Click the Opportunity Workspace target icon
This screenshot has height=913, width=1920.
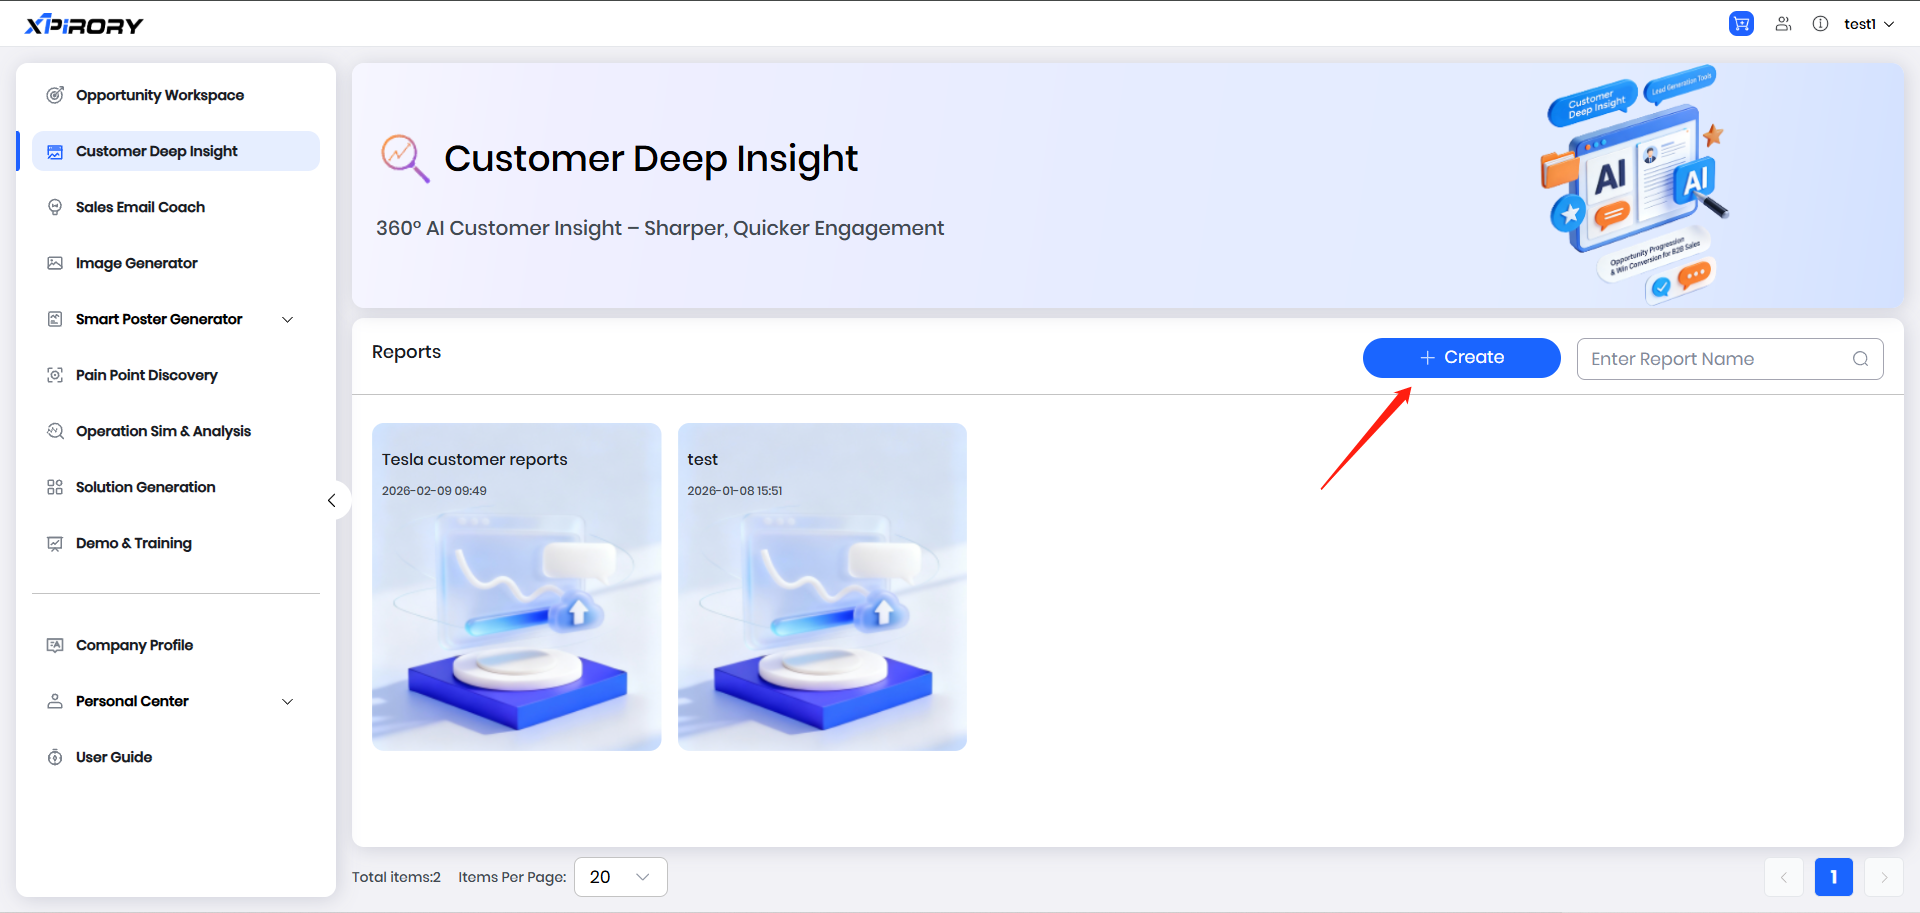(x=55, y=95)
